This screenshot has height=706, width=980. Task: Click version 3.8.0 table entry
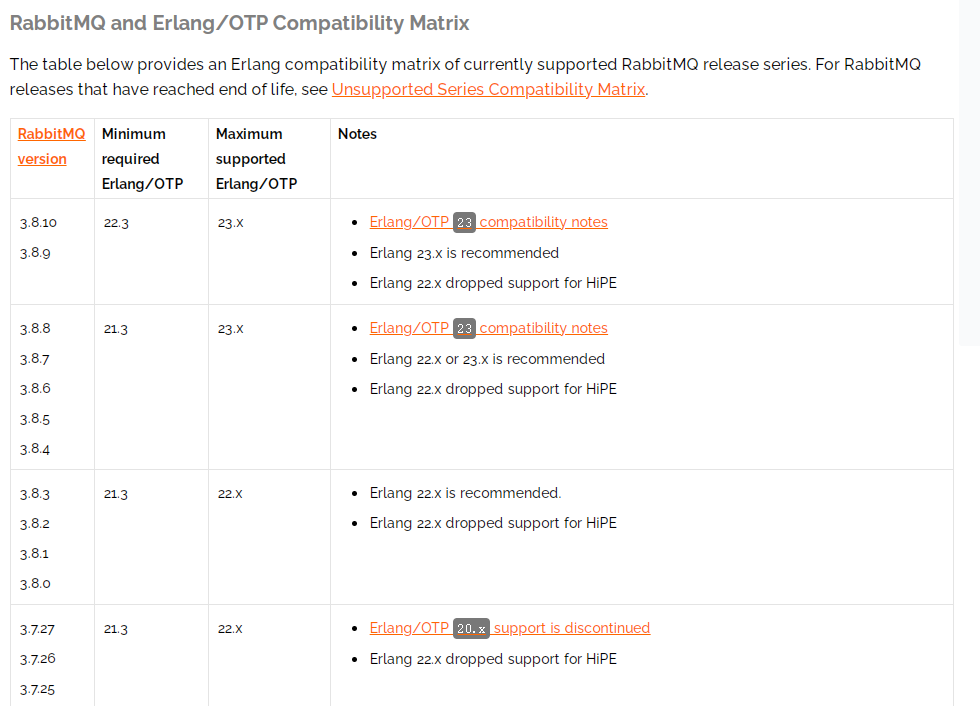[35, 583]
